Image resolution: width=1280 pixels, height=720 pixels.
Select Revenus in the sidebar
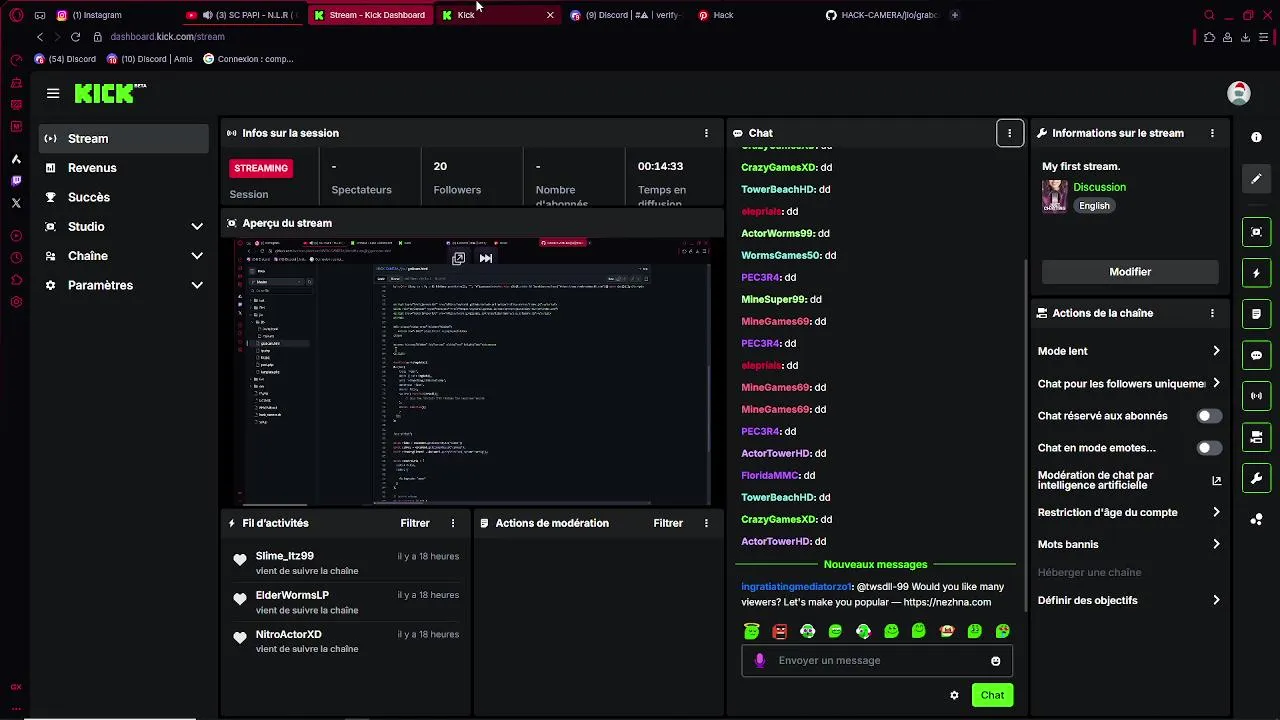pyautogui.click(x=124, y=168)
